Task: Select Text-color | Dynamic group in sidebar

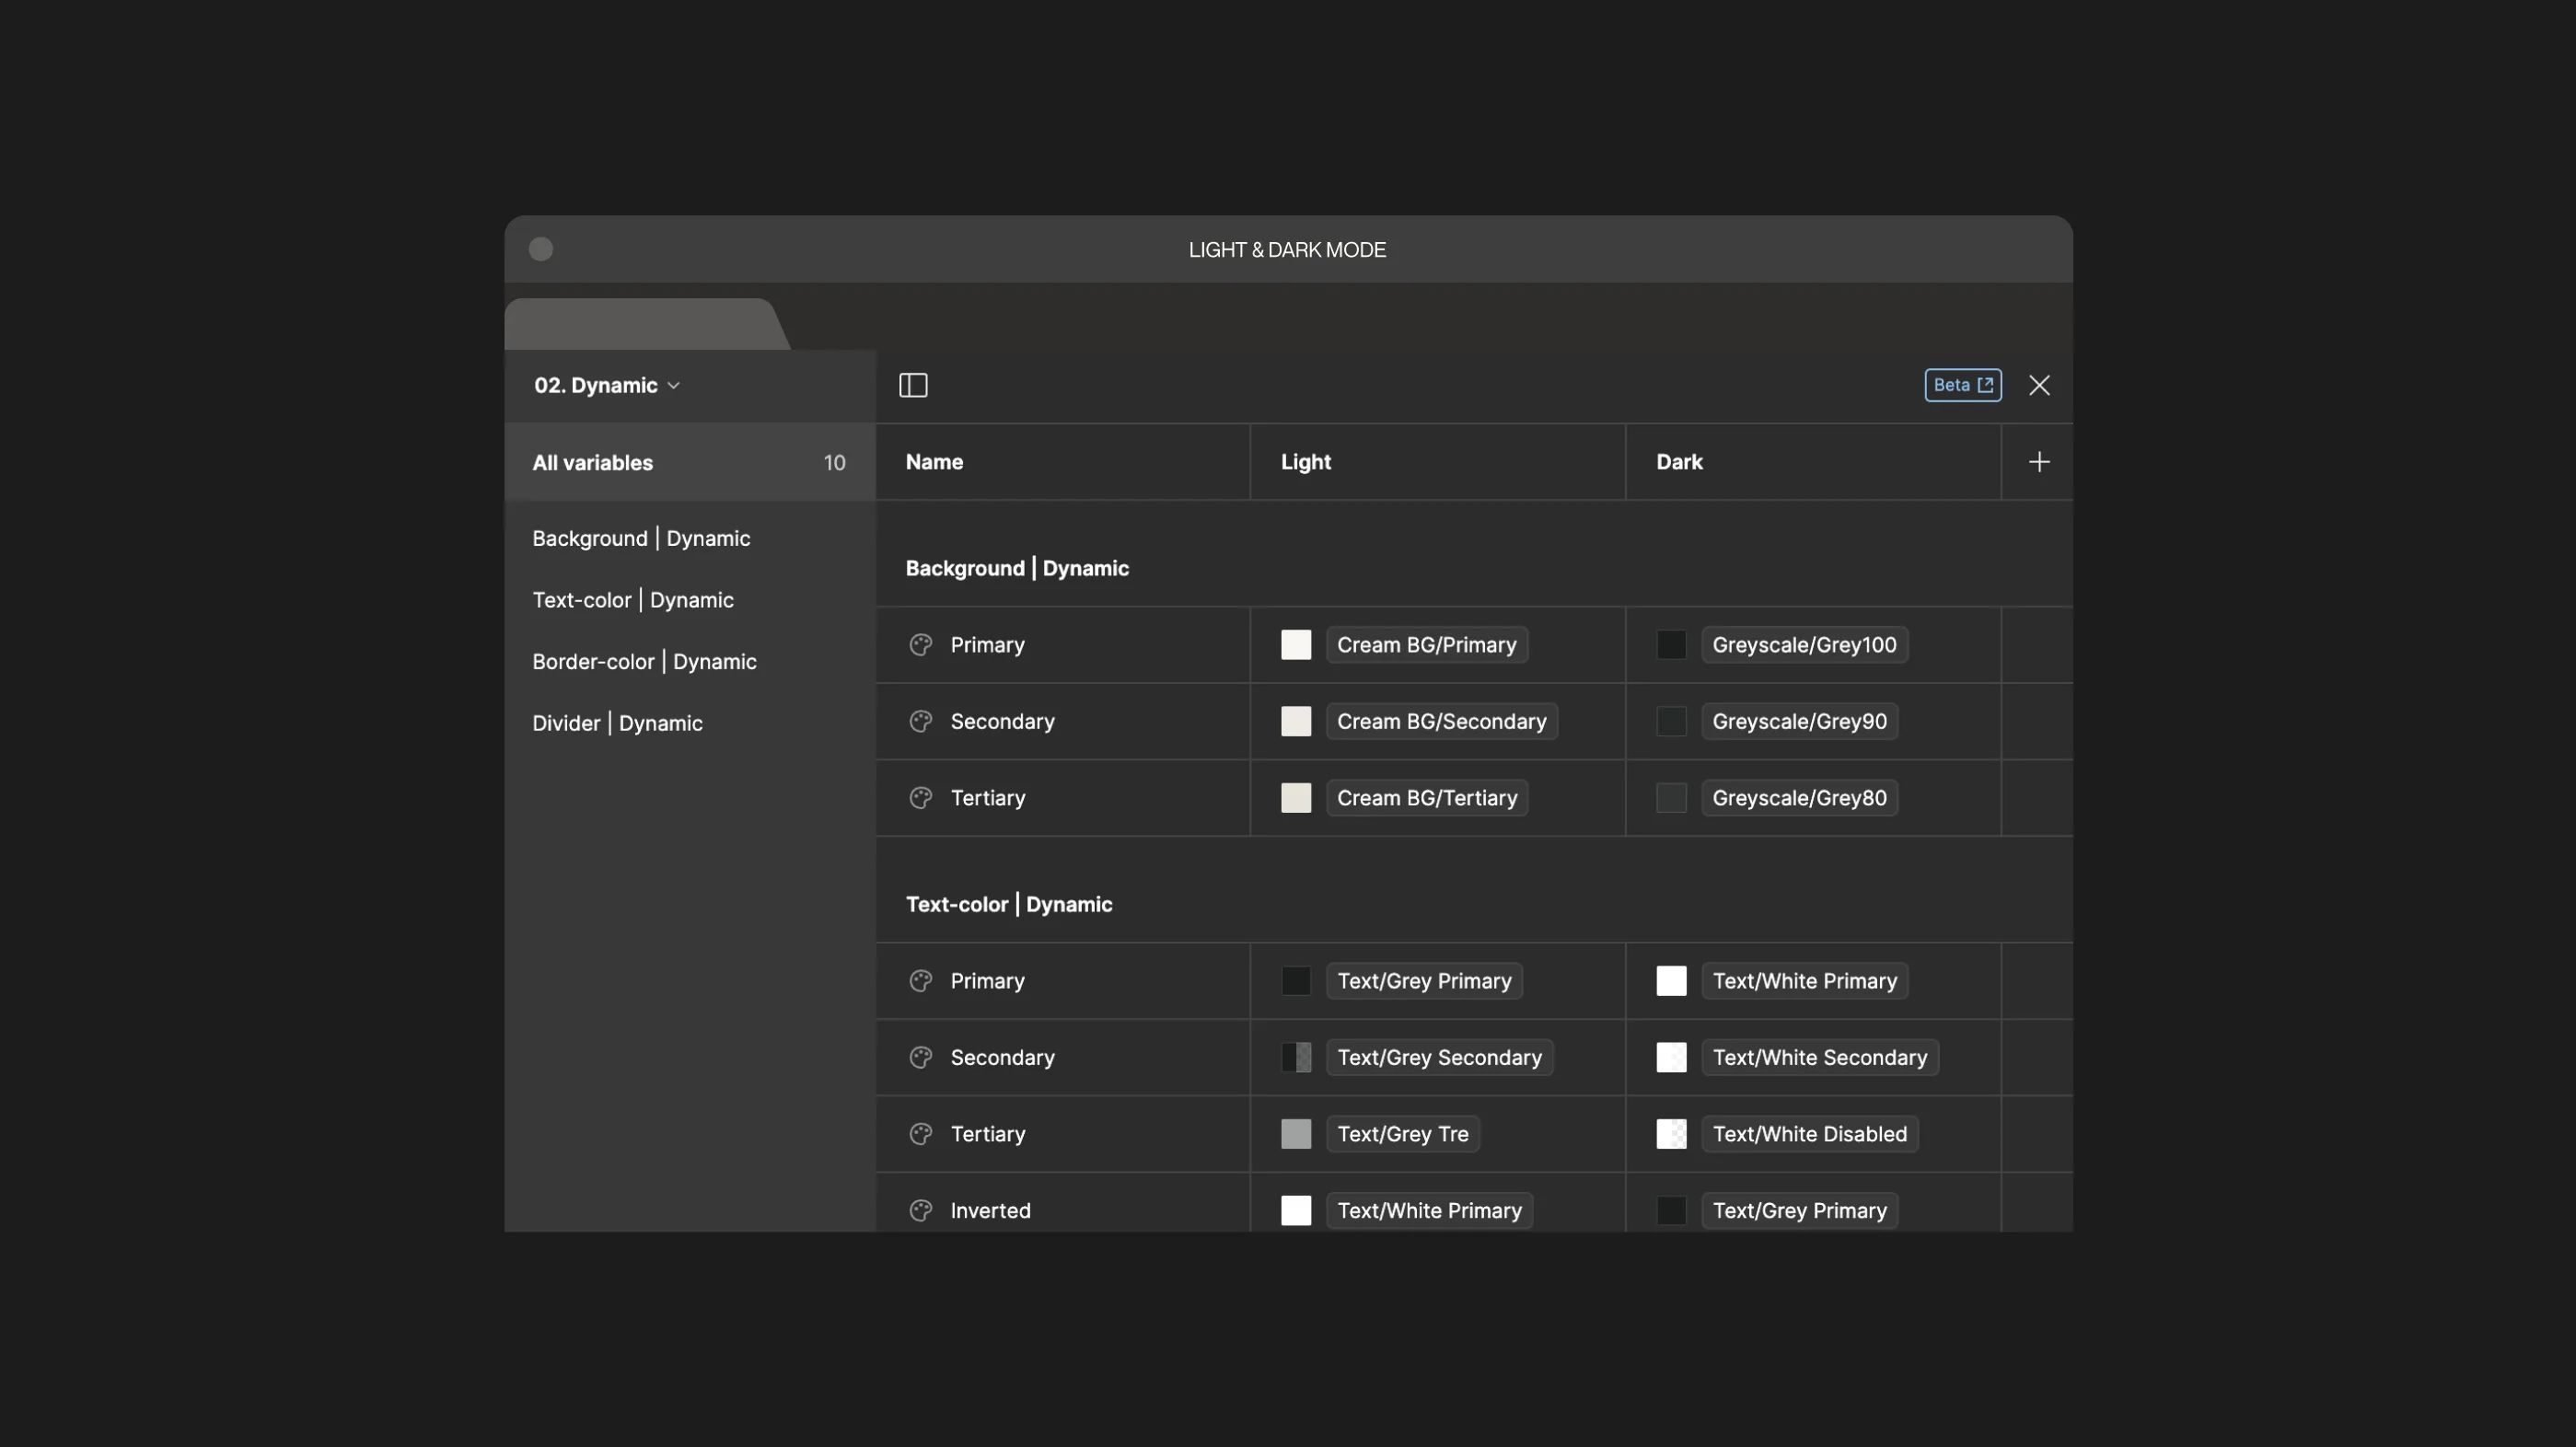Action: tap(633, 600)
